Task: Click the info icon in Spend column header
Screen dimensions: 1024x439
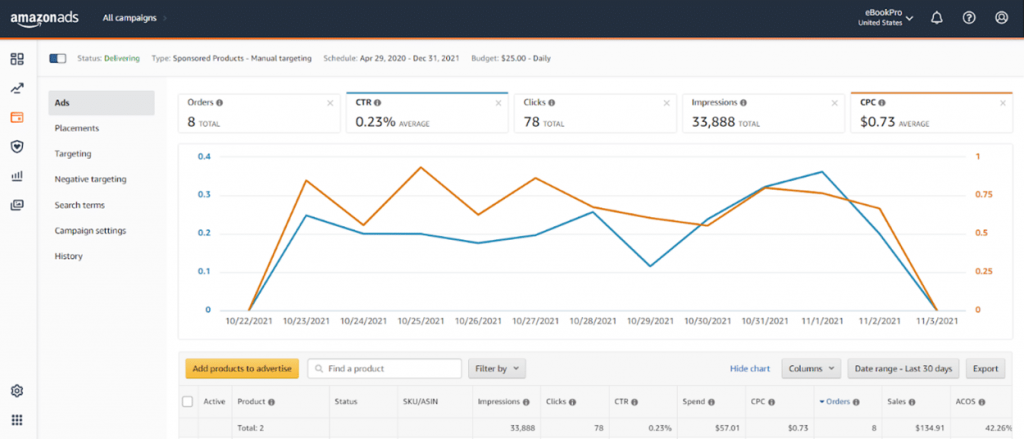Action: (x=711, y=402)
